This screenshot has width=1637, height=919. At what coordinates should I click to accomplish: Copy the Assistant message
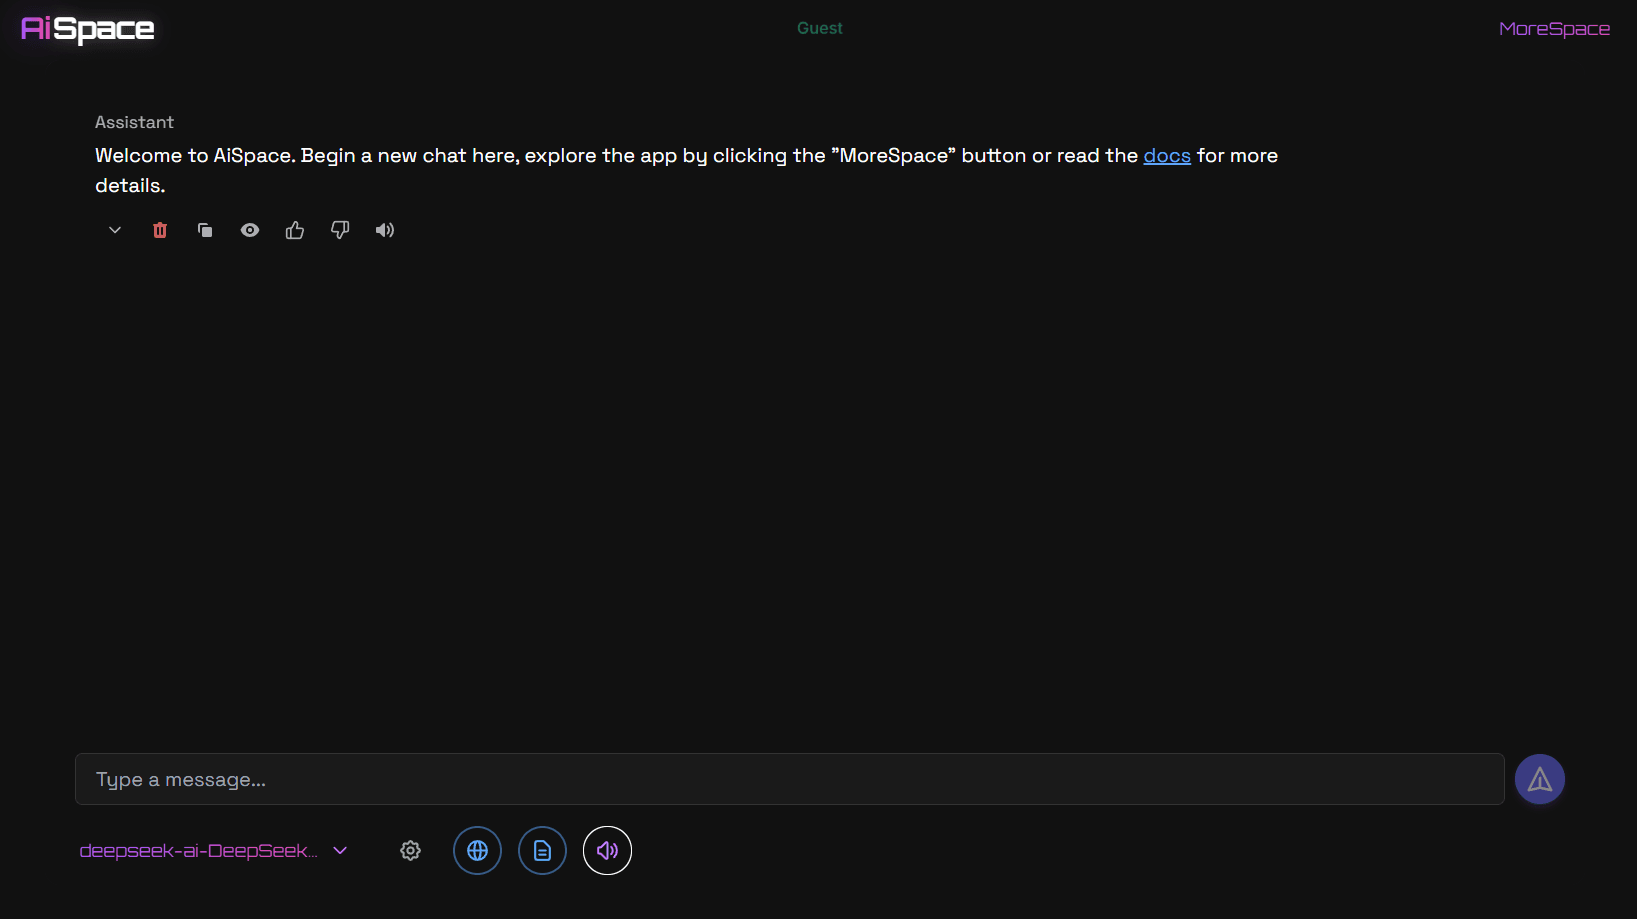[x=205, y=230]
